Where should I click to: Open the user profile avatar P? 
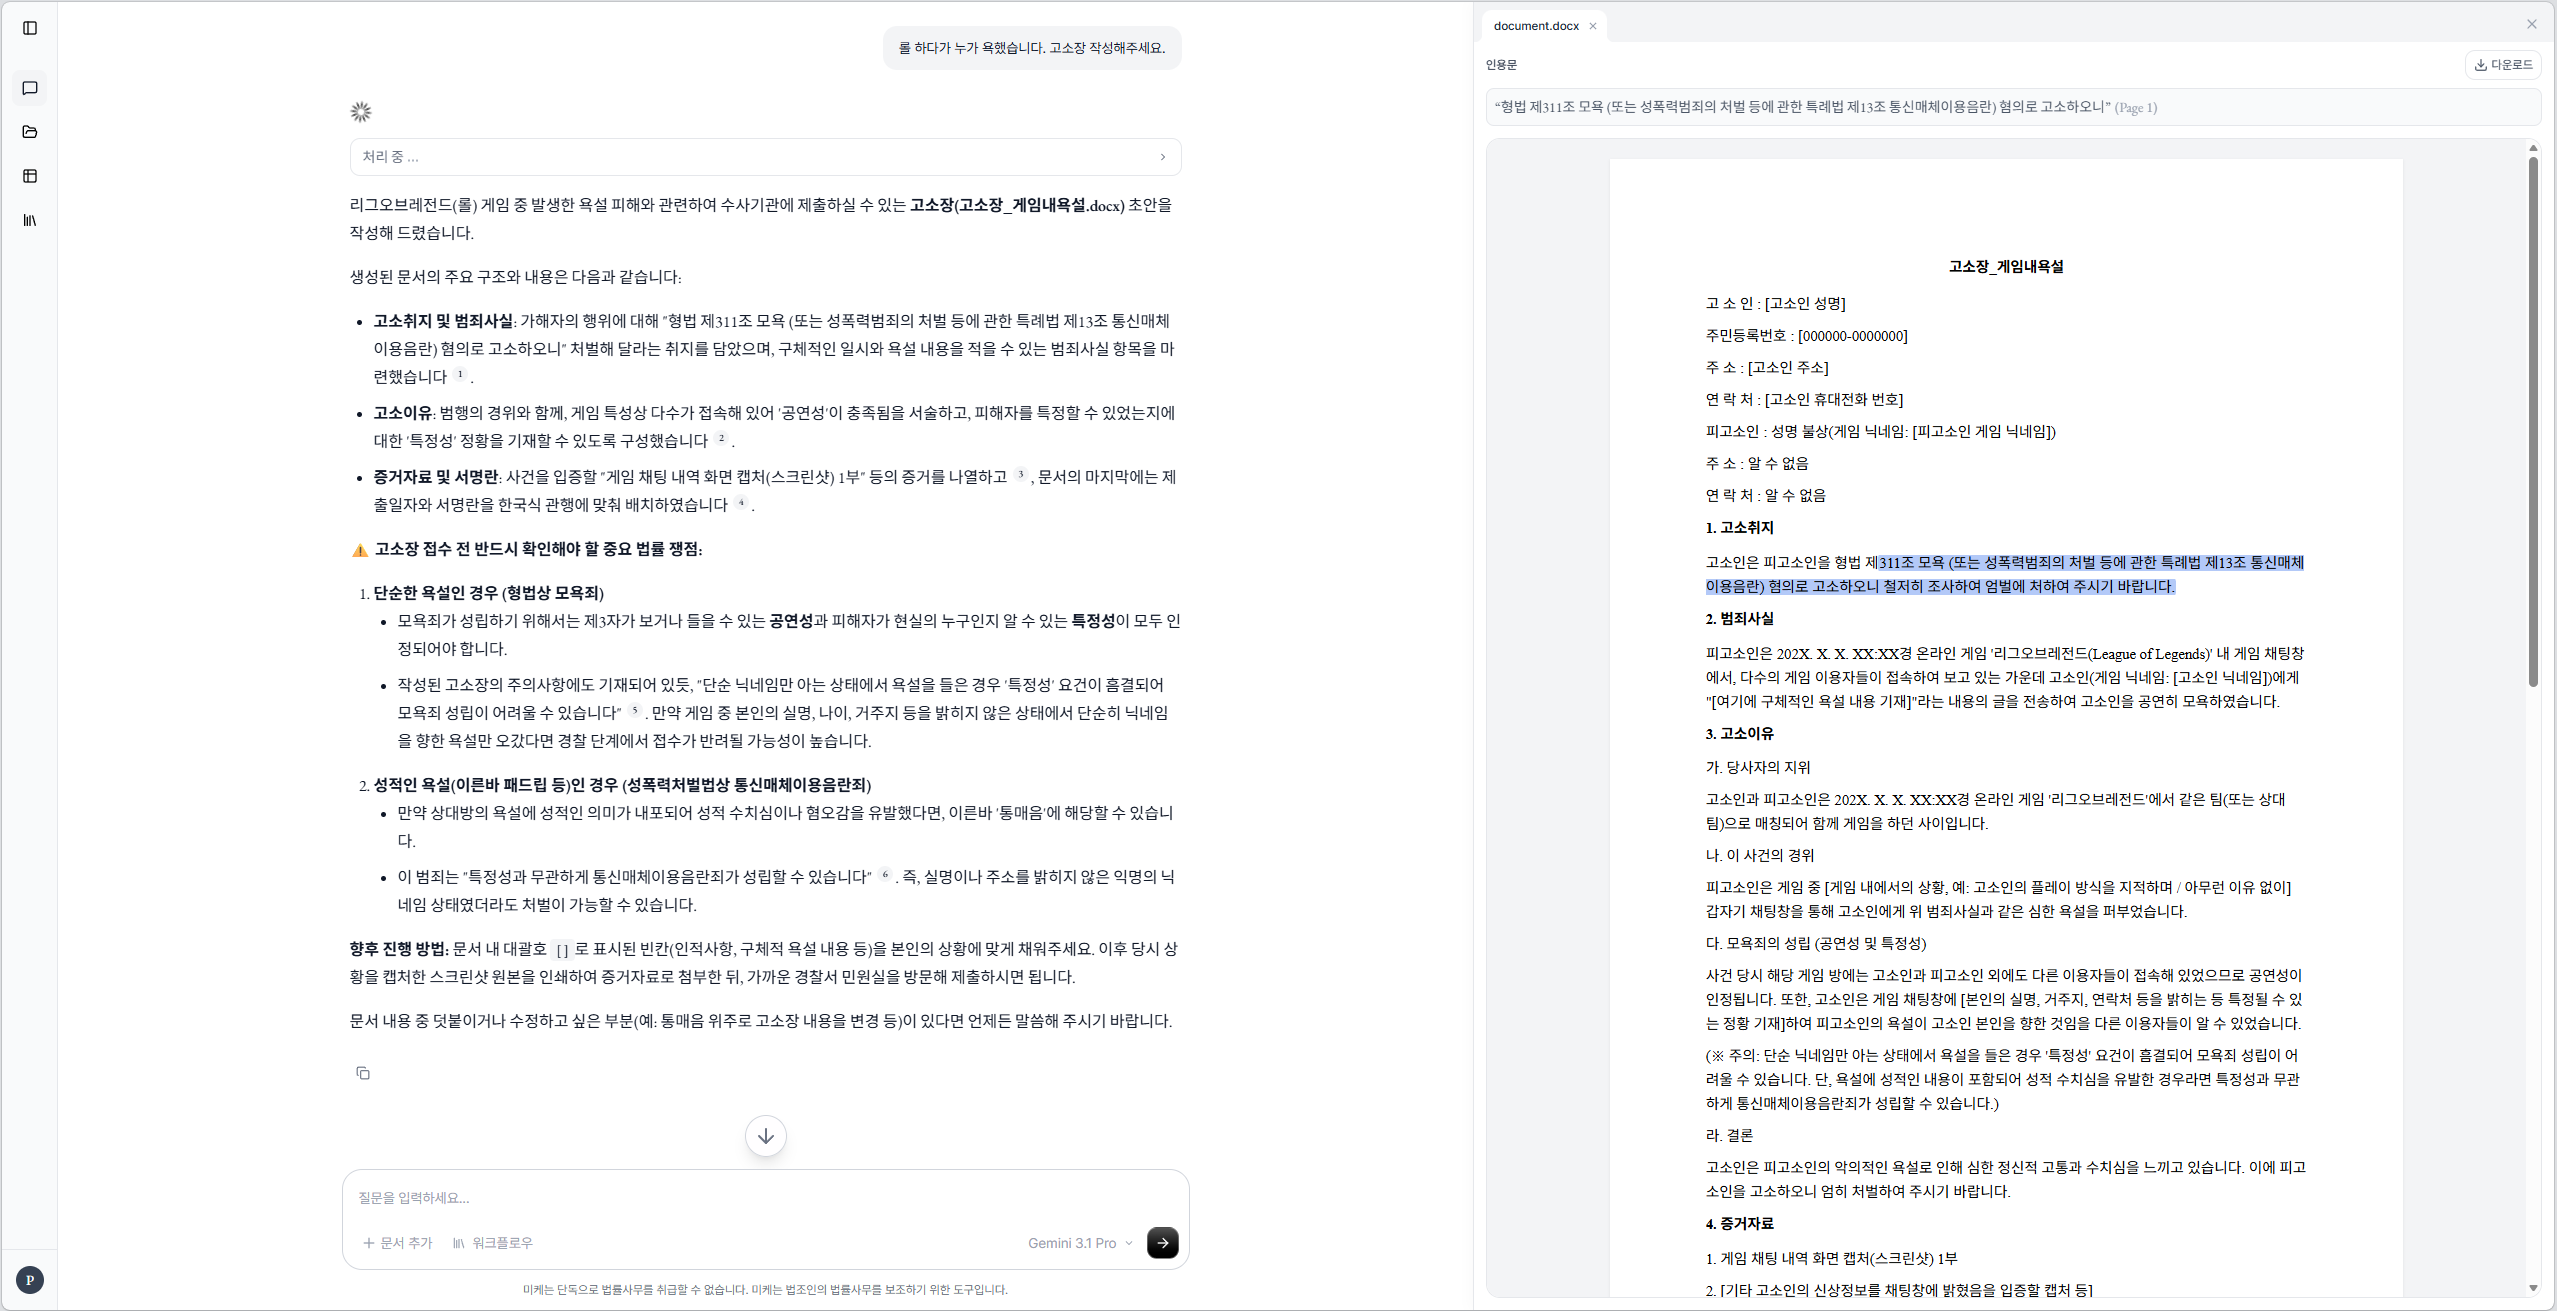(30, 1279)
